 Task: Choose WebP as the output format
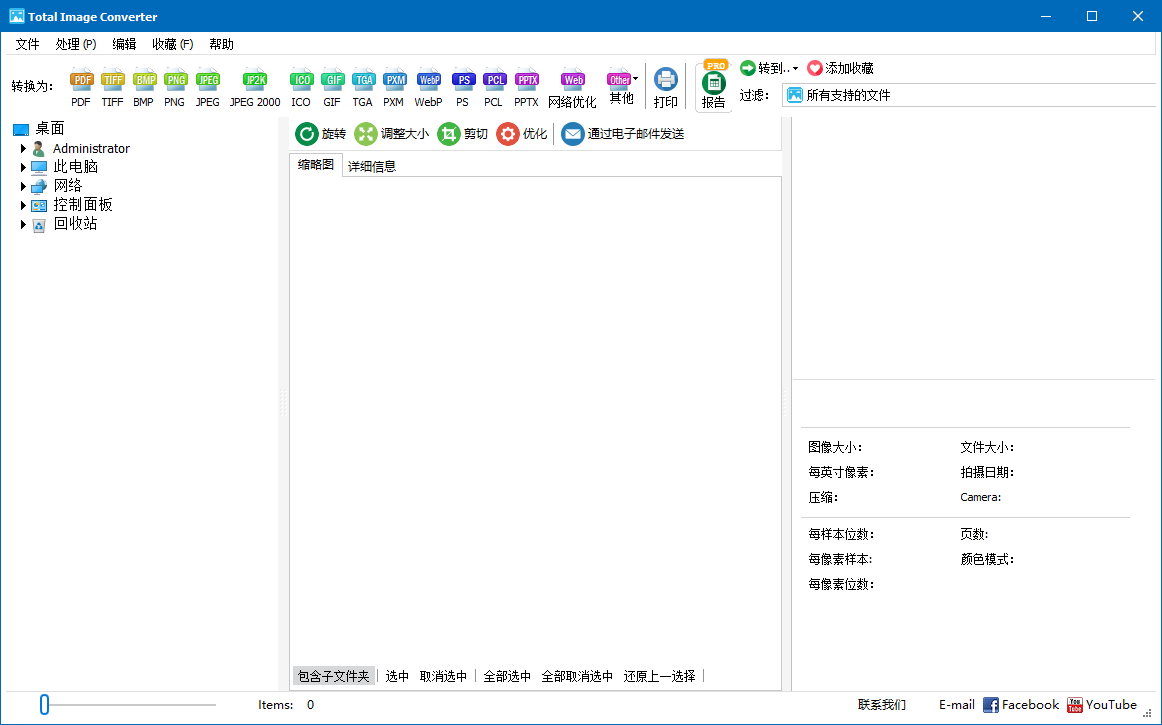(428, 81)
